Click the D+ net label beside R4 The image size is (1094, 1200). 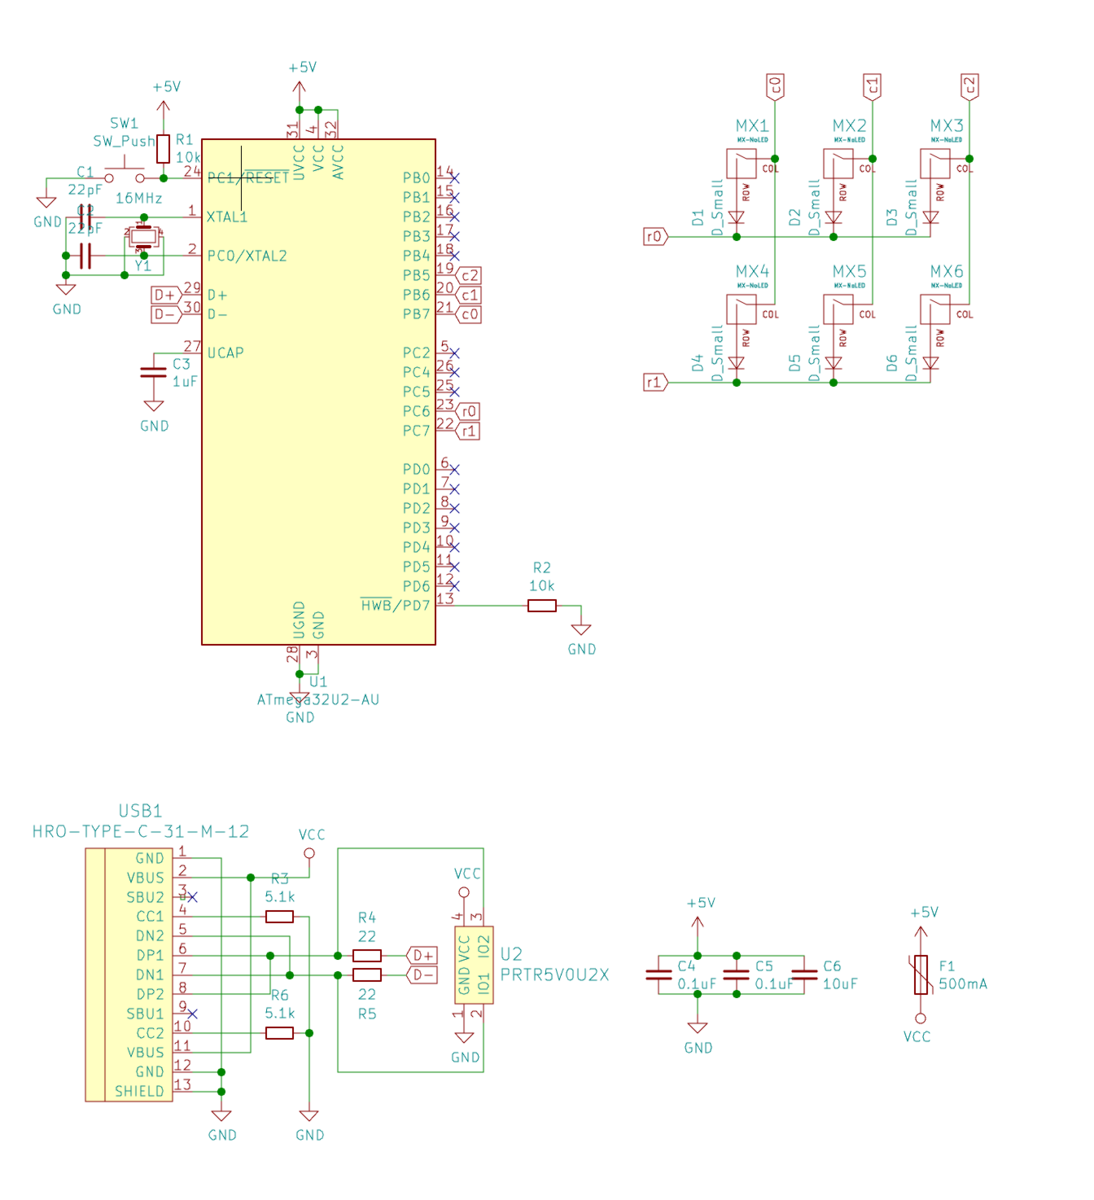pyautogui.click(x=423, y=955)
